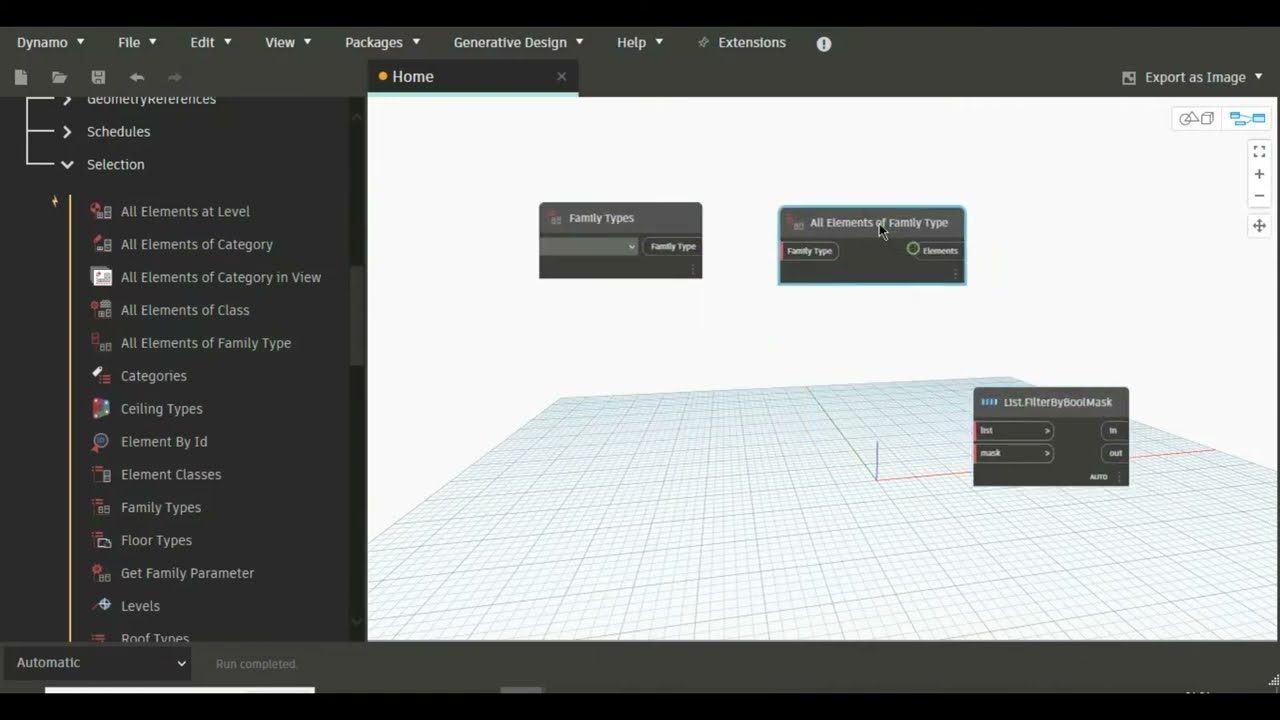This screenshot has height=720, width=1280.
Task: Open the View menu
Action: (288, 42)
